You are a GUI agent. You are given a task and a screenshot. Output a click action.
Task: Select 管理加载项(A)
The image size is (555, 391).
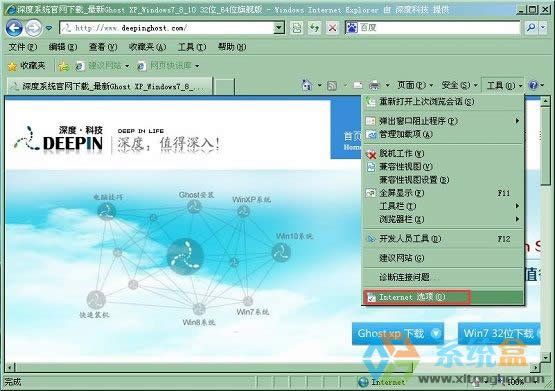point(444,134)
